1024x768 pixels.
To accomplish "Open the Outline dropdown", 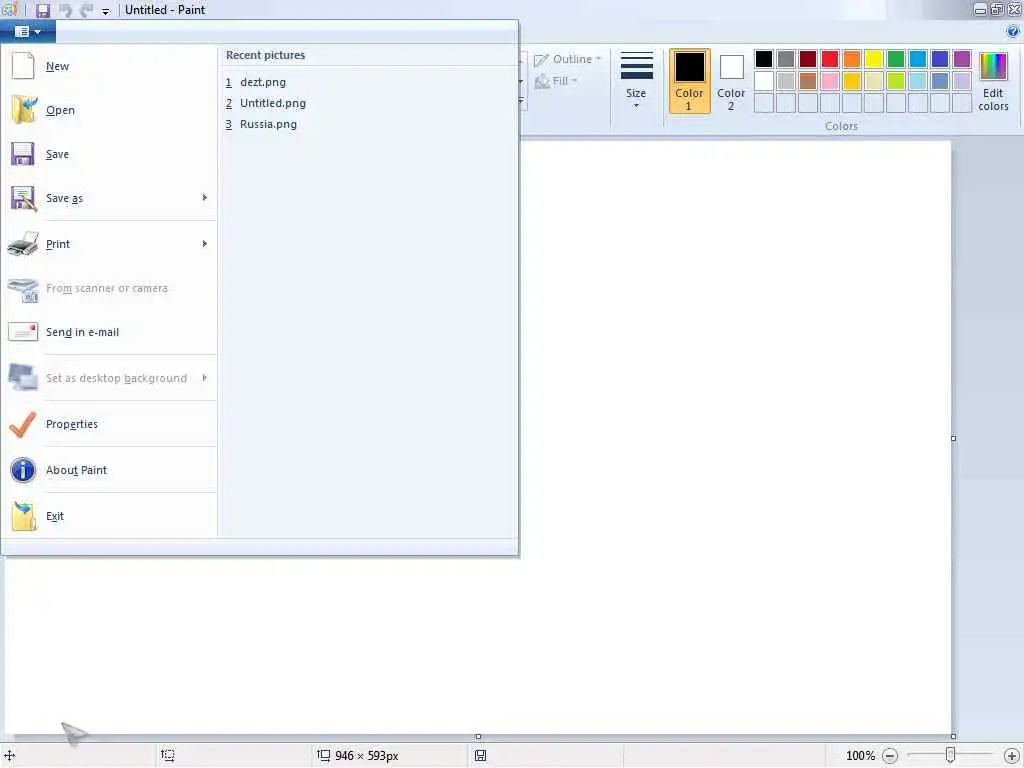I will click(568, 59).
